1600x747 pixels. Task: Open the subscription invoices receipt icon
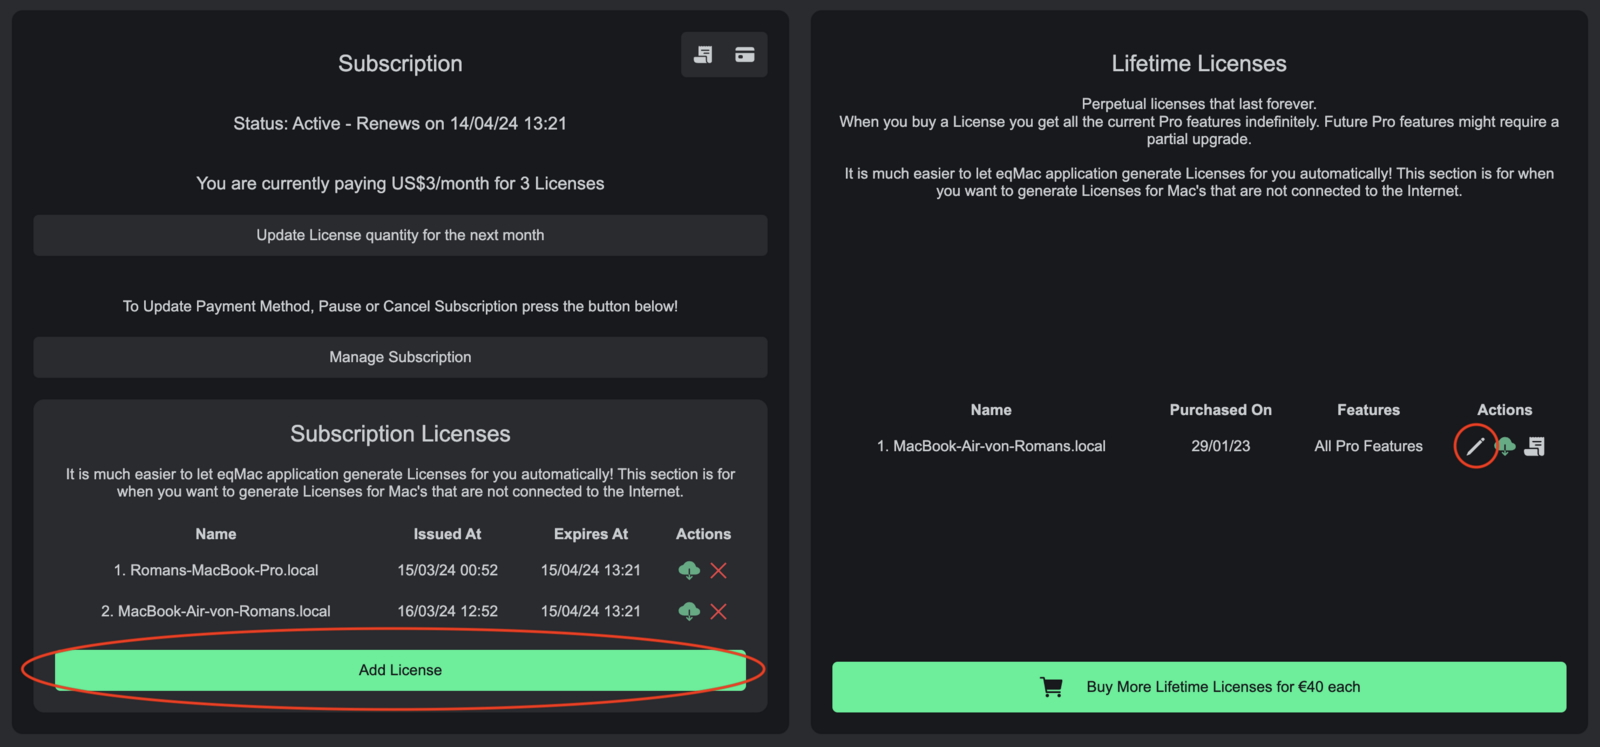(x=704, y=55)
